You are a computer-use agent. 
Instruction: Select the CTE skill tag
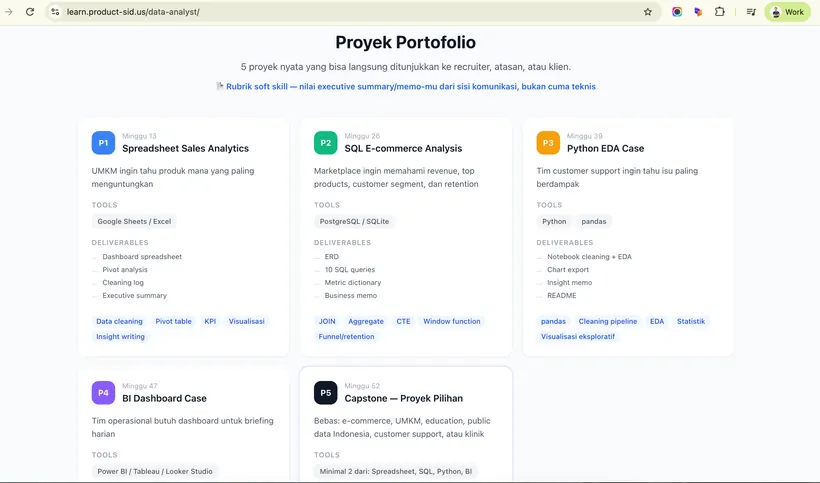click(x=403, y=321)
